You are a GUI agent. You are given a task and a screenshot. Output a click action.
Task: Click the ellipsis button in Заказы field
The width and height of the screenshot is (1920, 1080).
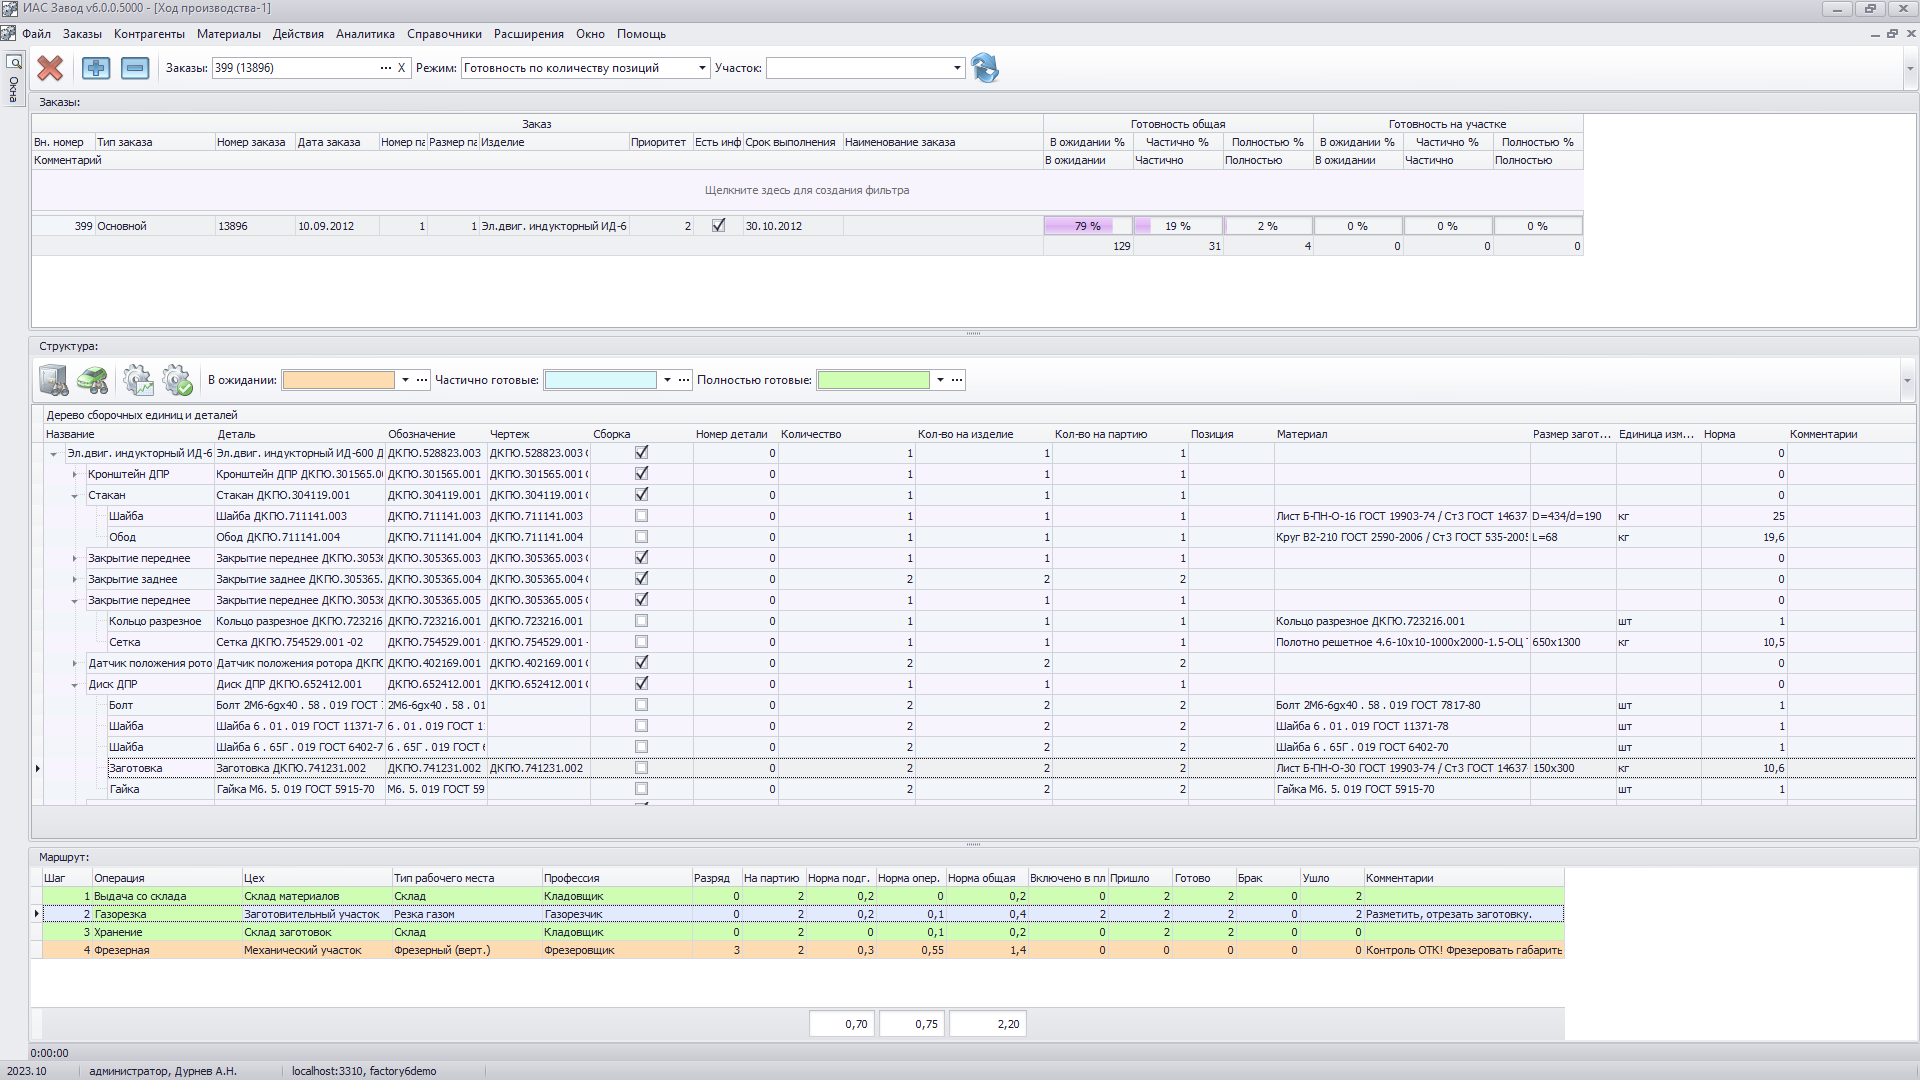coord(386,68)
